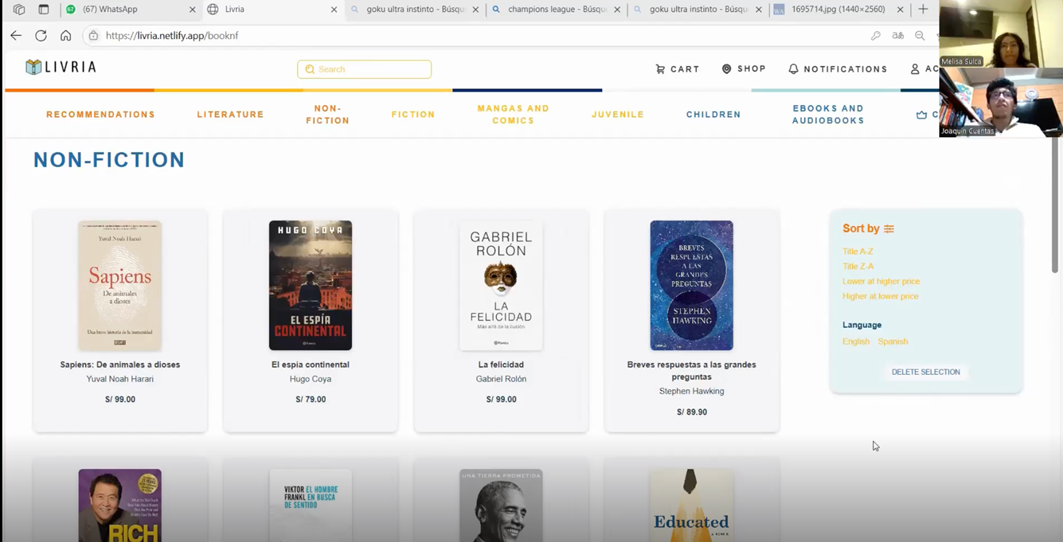Sort by Lower at higher price
The image size is (1063, 542).
click(881, 282)
